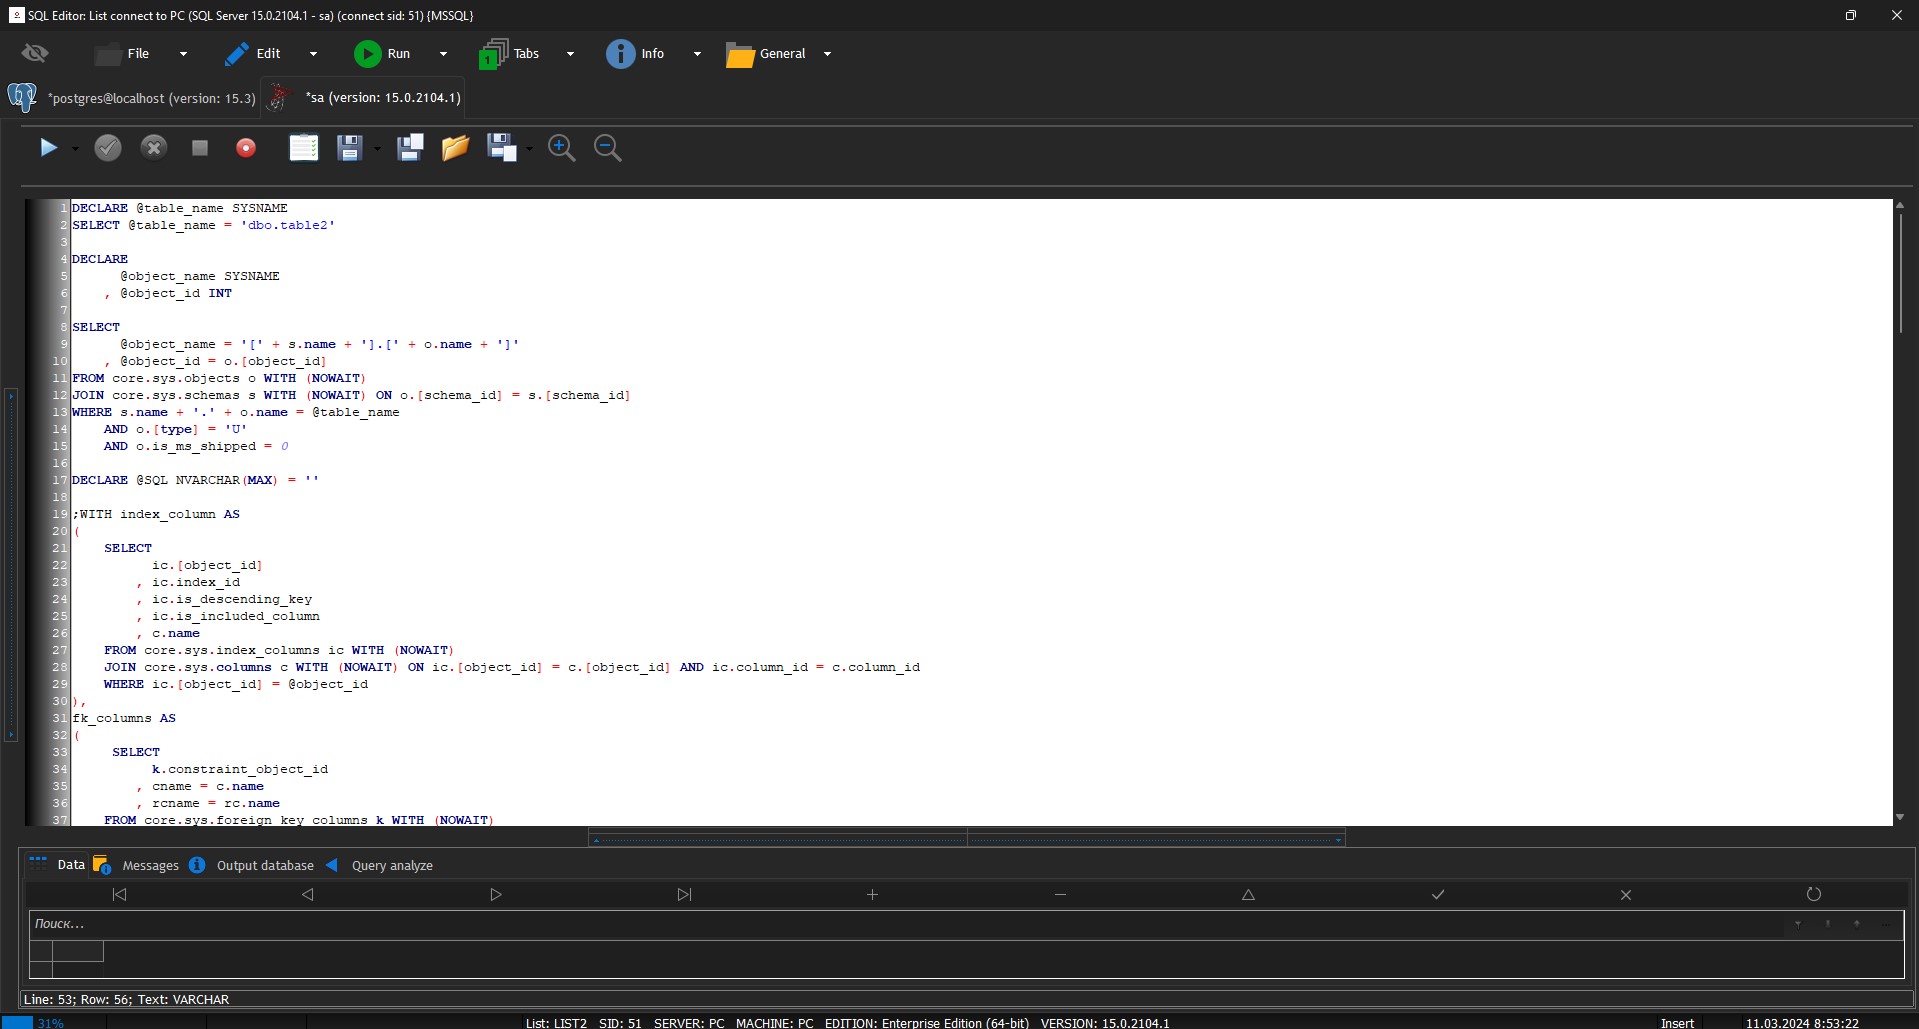The height and width of the screenshot is (1029, 1919).
Task: Zoom in with the magnifier plus icon
Action: 561,148
